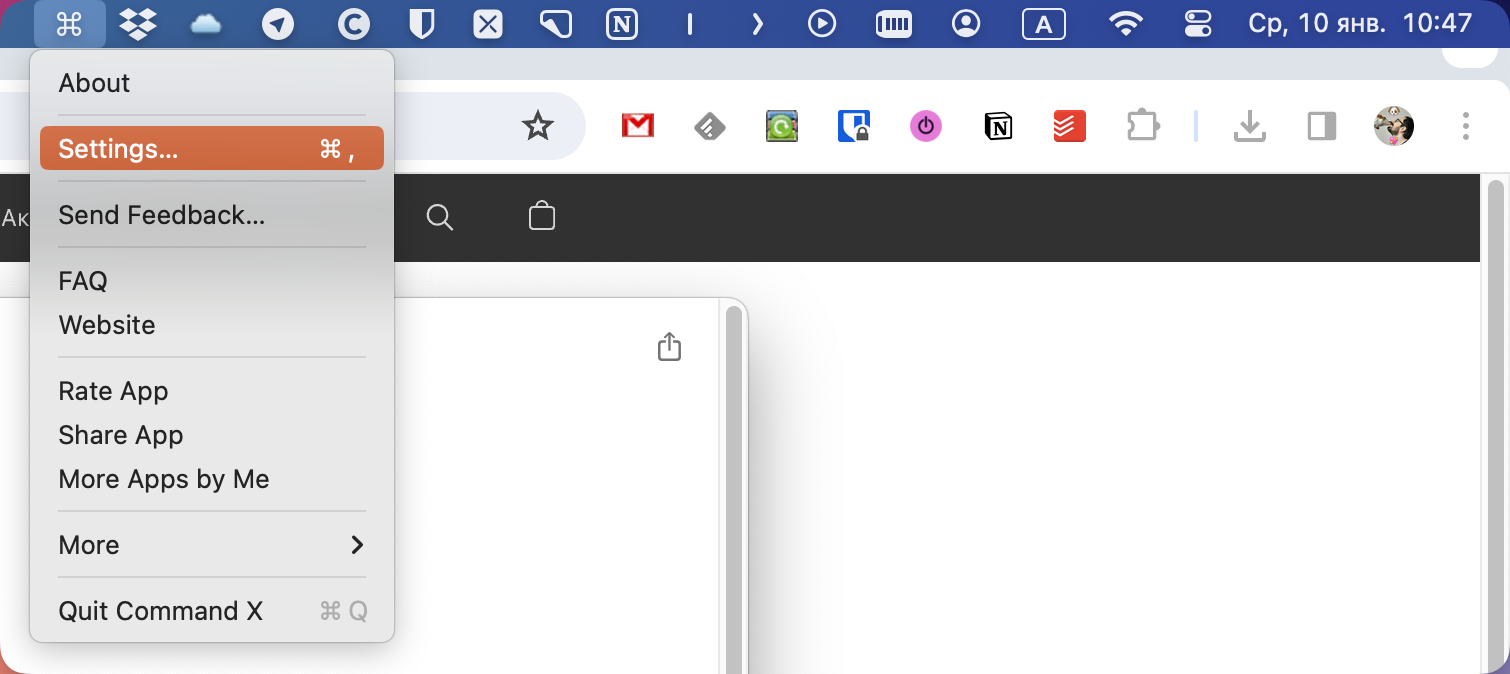Screen dimensions: 1510x674
Task: Switch keyboard input source A indicator
Action: coord(1043,24)
